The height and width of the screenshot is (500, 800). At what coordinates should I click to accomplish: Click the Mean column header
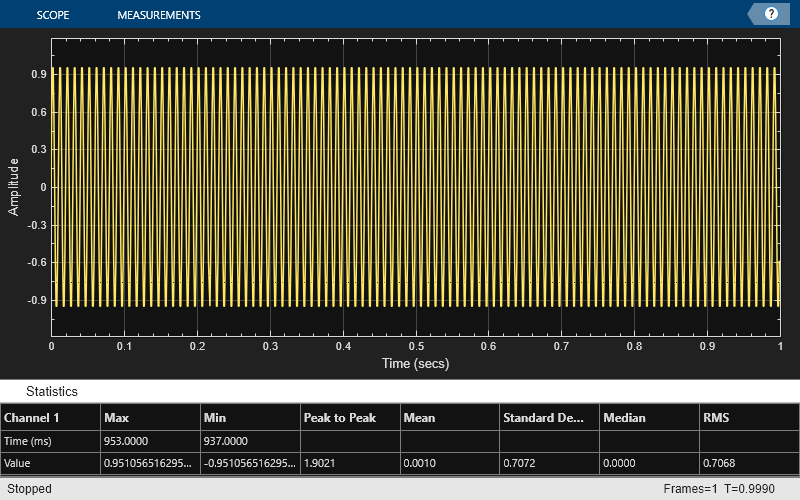click(420, 417)
